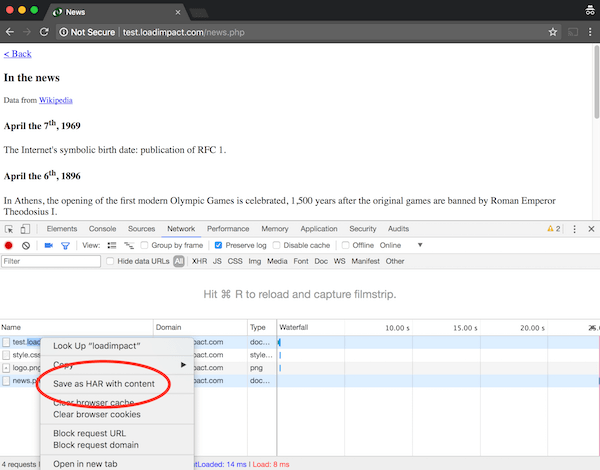Toggle the network filter funnel icon

[64, 245]
